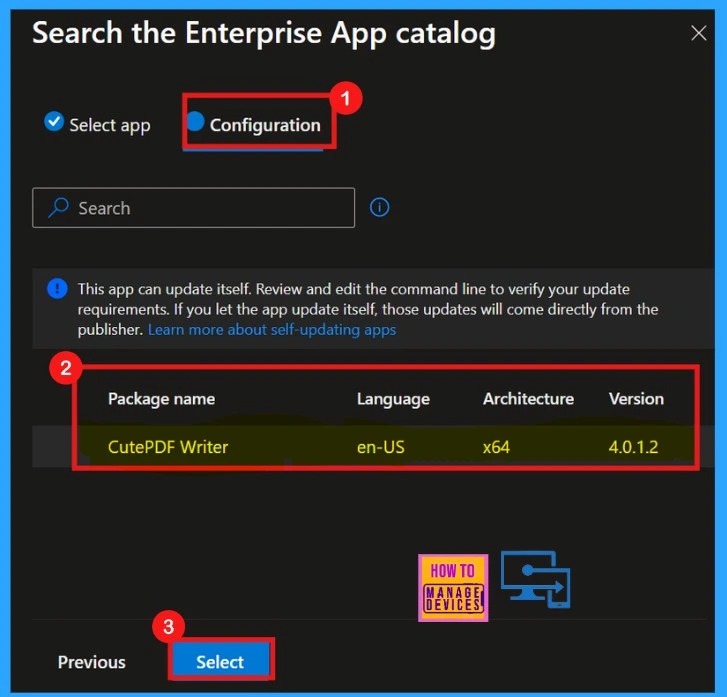
Task: Sort by the Language column header
Action: tap(393, 399)
